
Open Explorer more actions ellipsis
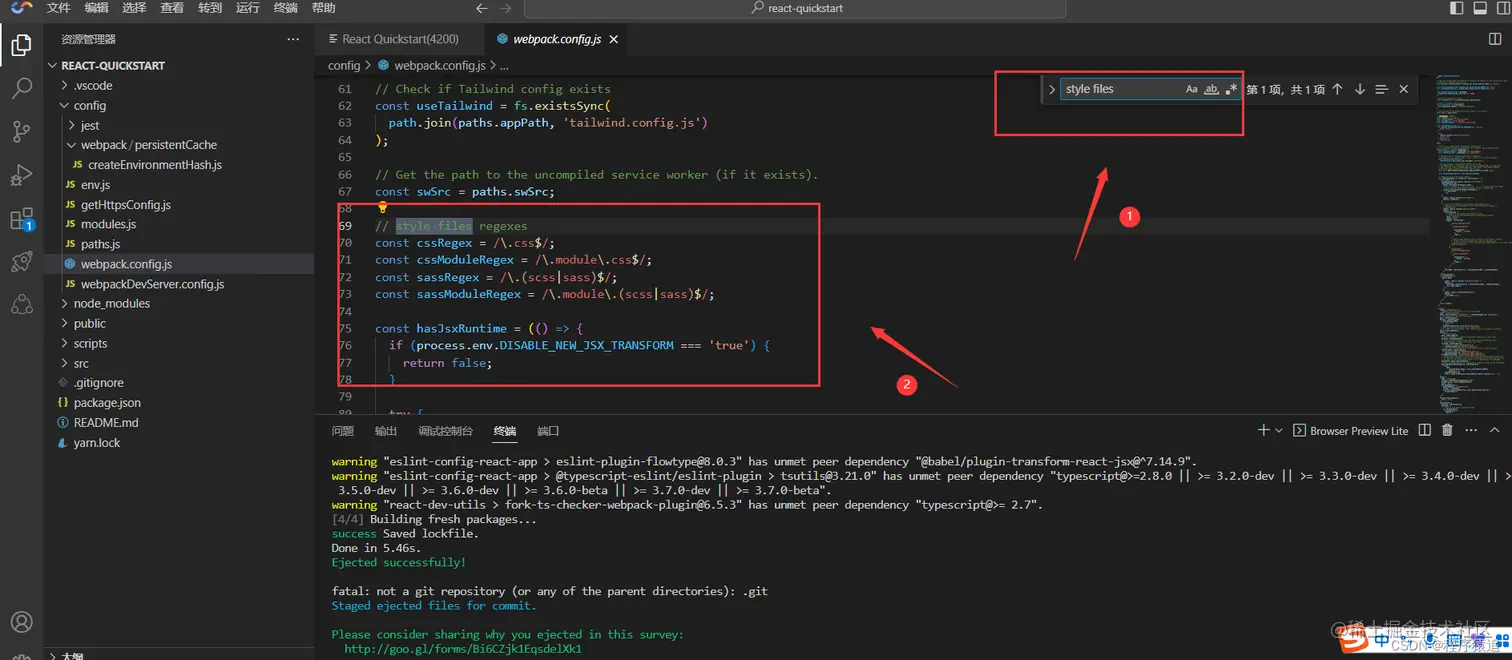coord(293,39)
